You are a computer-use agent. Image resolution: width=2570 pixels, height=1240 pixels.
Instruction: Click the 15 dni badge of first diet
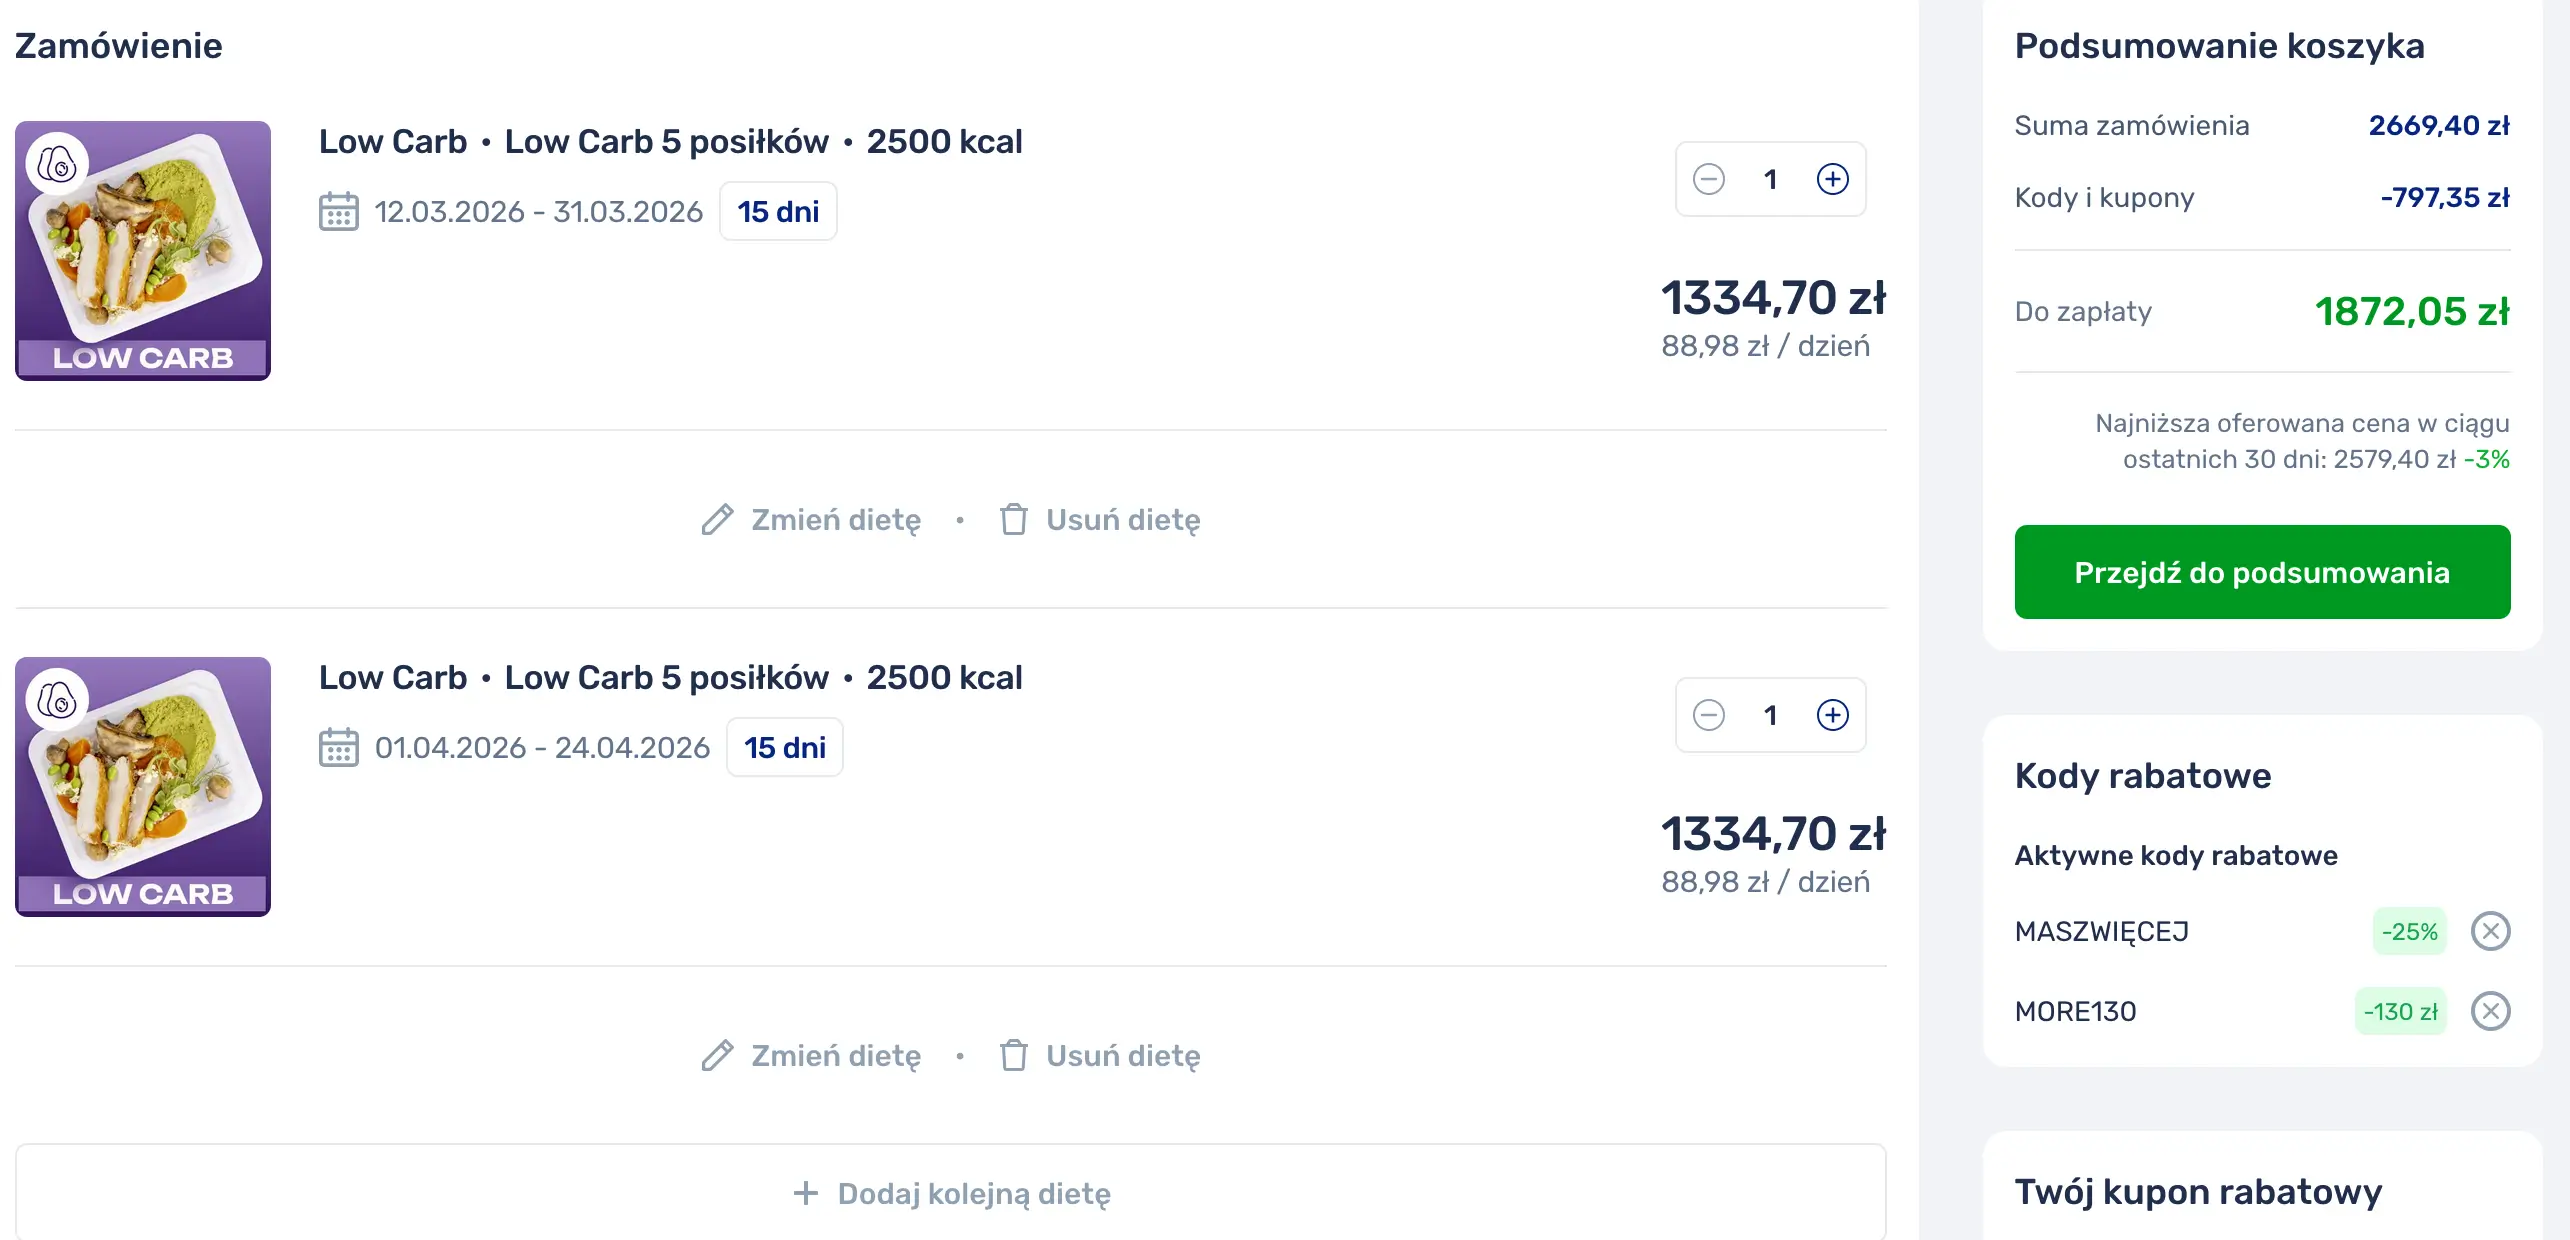tap(778, 212)
